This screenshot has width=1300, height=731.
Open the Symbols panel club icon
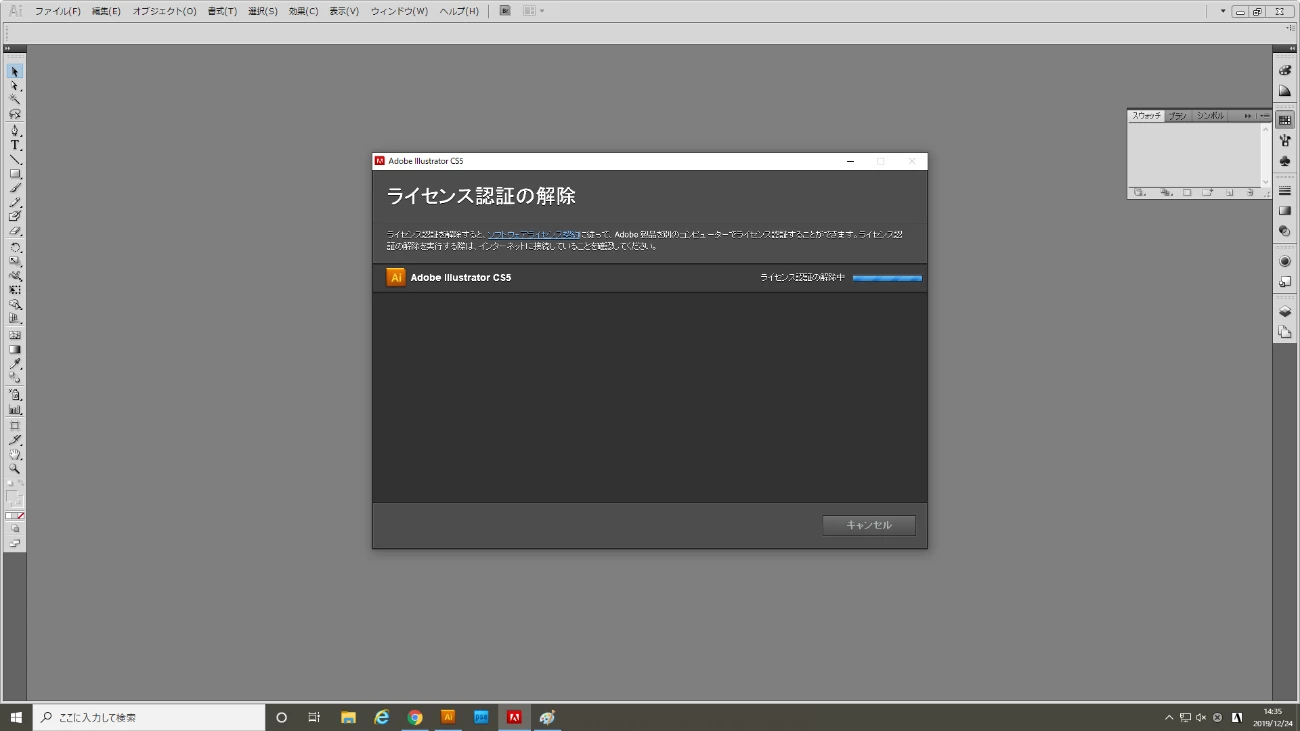pyautogui.click(x=1285, y=161)
